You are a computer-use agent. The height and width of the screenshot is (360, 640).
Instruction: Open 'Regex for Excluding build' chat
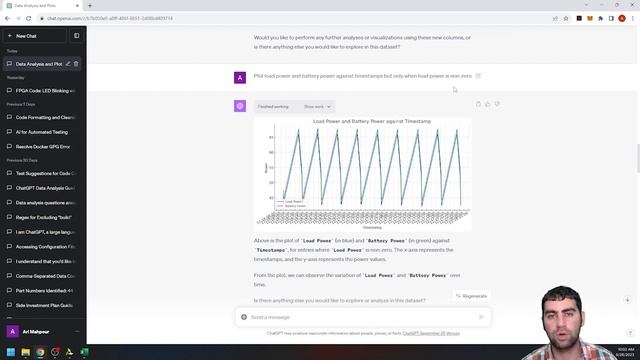(x=42, y=218)
